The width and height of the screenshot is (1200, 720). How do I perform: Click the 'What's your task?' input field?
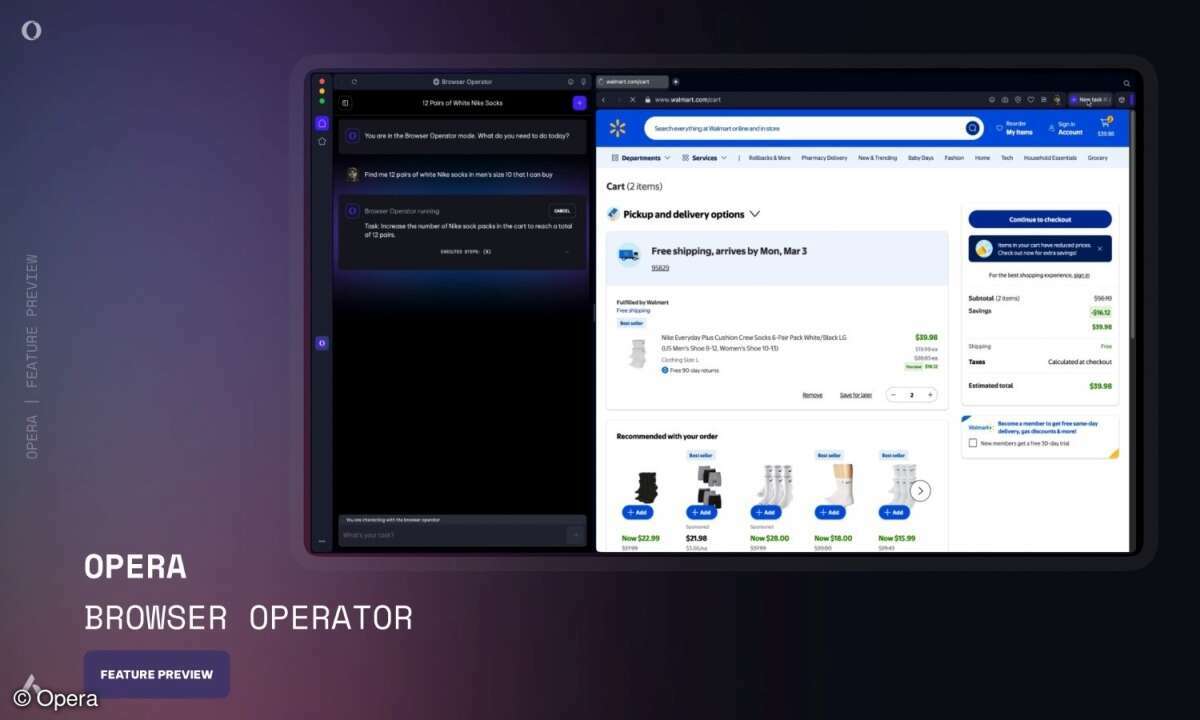click(x=452, y=535)
